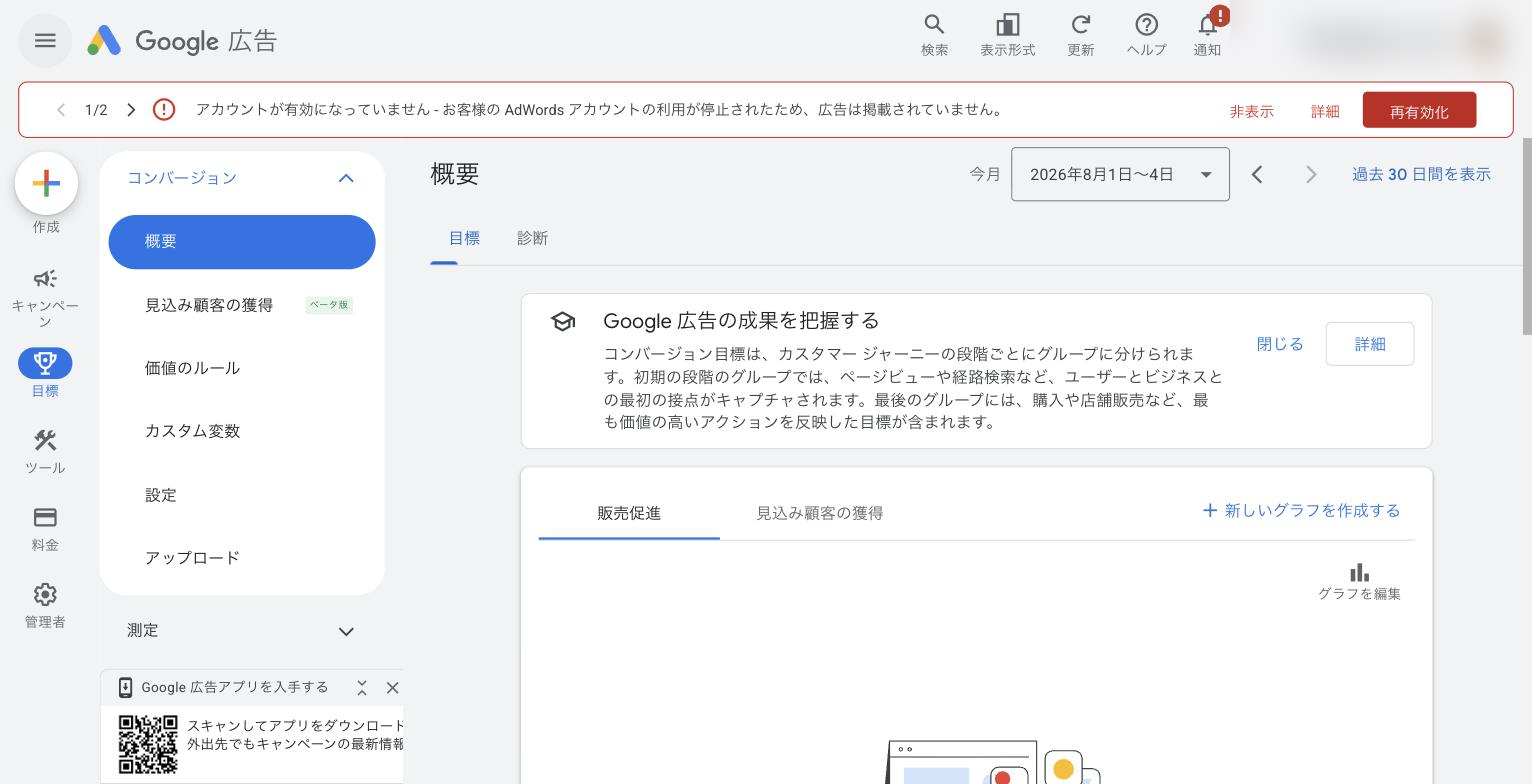Click 新しいグラフを作成する
This screenshot has height=784, width=1532.
pos(1301,511)
